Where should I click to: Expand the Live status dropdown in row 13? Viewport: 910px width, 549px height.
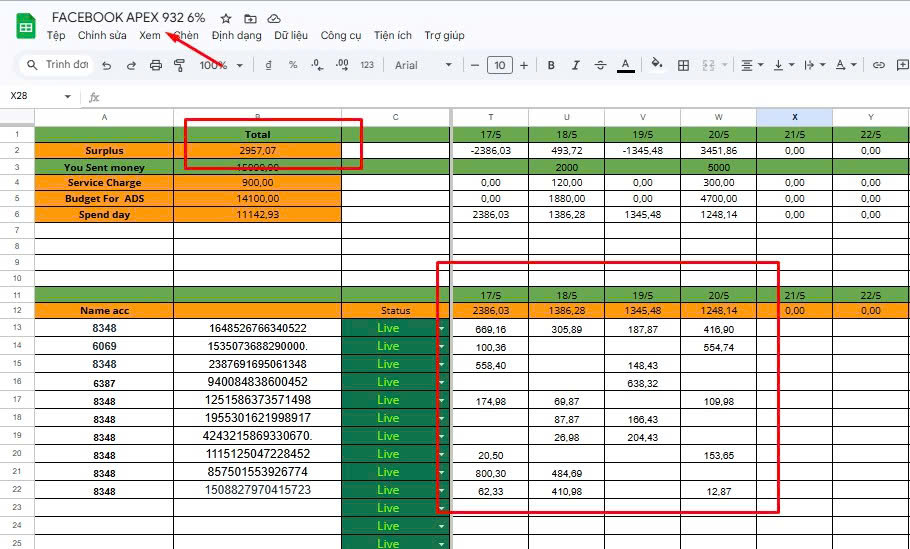tap(442, 328)
